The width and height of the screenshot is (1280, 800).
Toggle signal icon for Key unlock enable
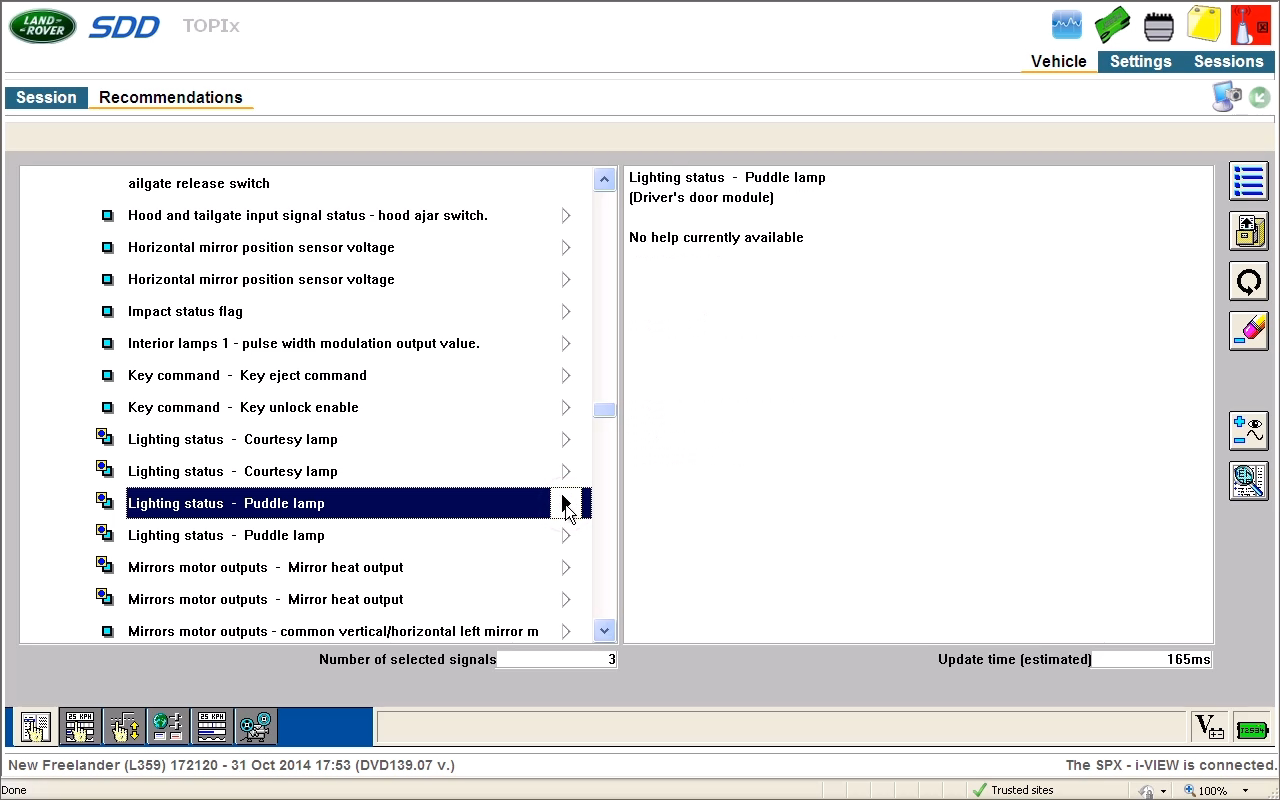pyautogui.click(x=107, y=407)
